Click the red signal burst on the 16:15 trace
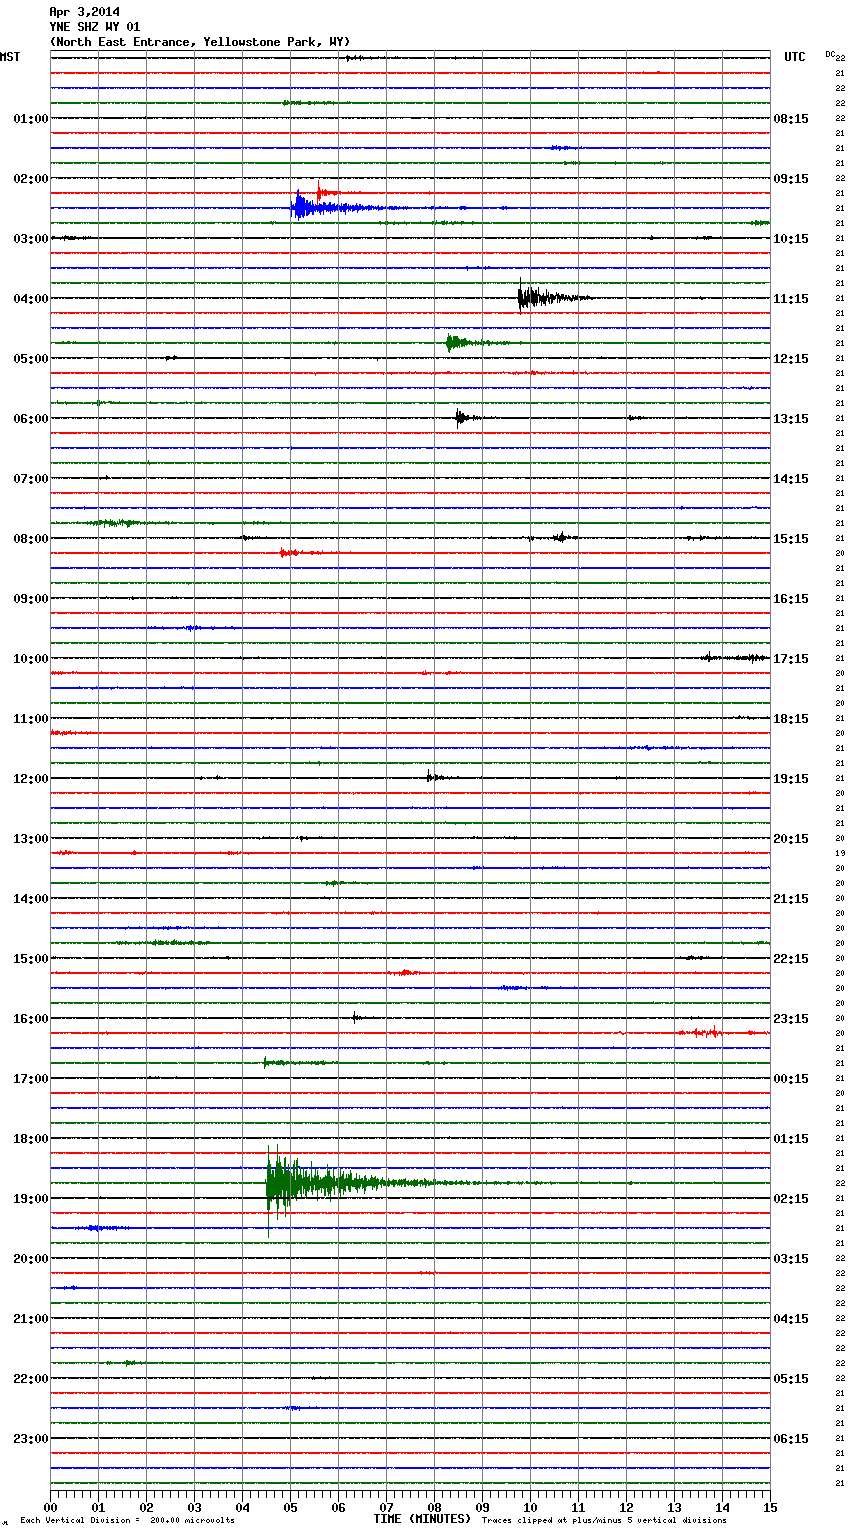Viewport: 850px width, 1534px height. (x=700, y=1032)
